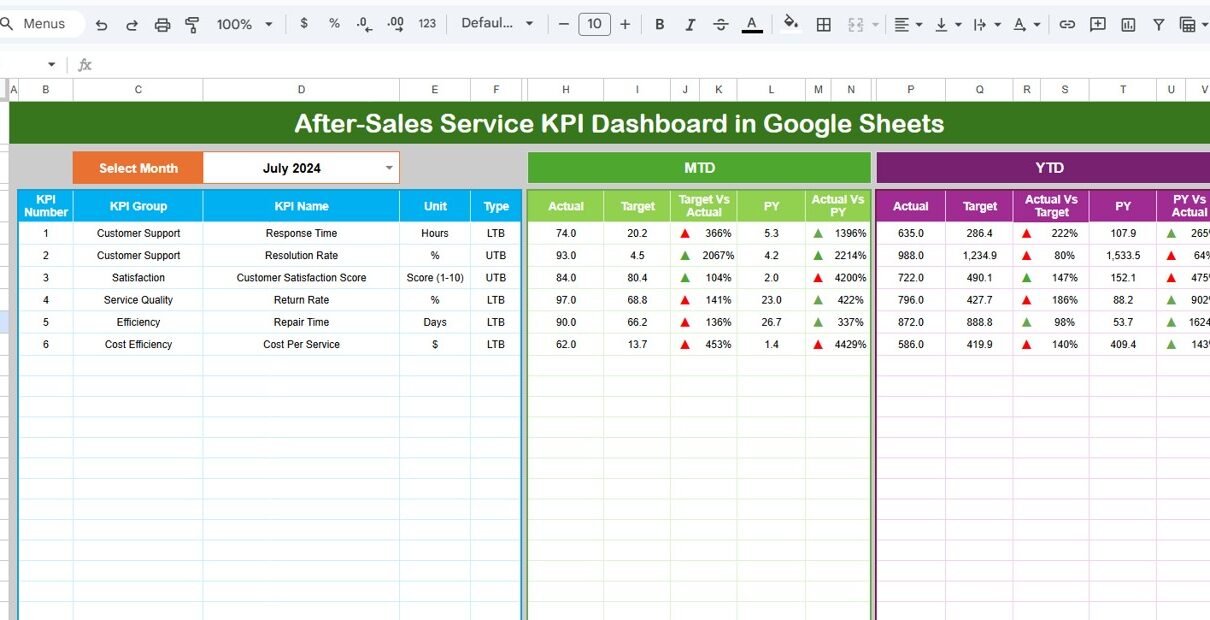Insert a chart from the toolbar
1210x620 pixels.
pos(1128,24)
